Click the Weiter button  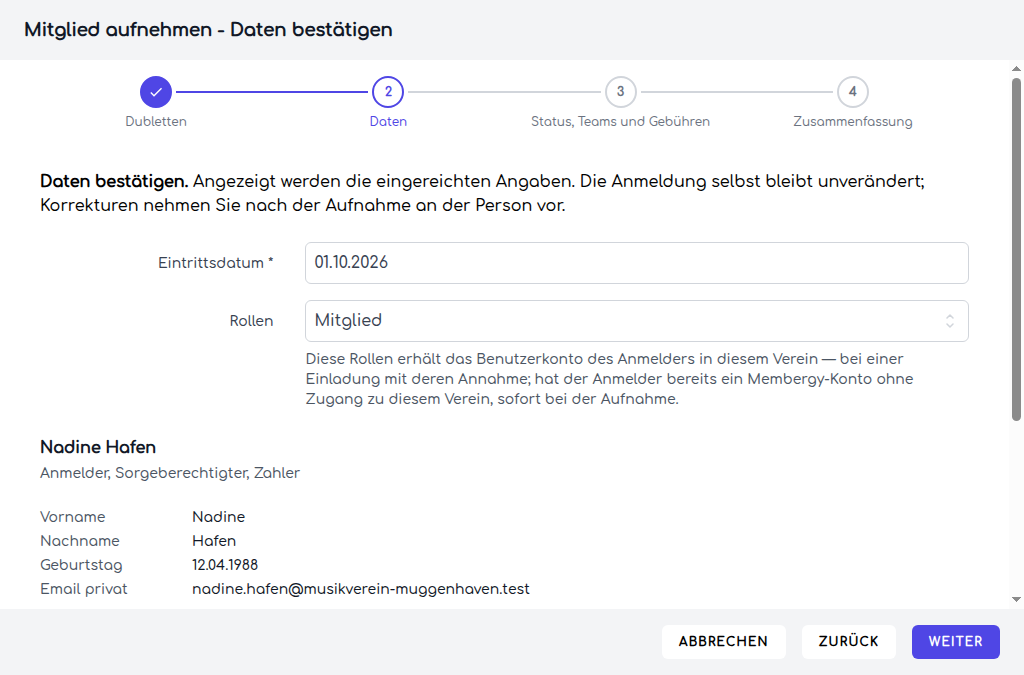click(955, 642)
